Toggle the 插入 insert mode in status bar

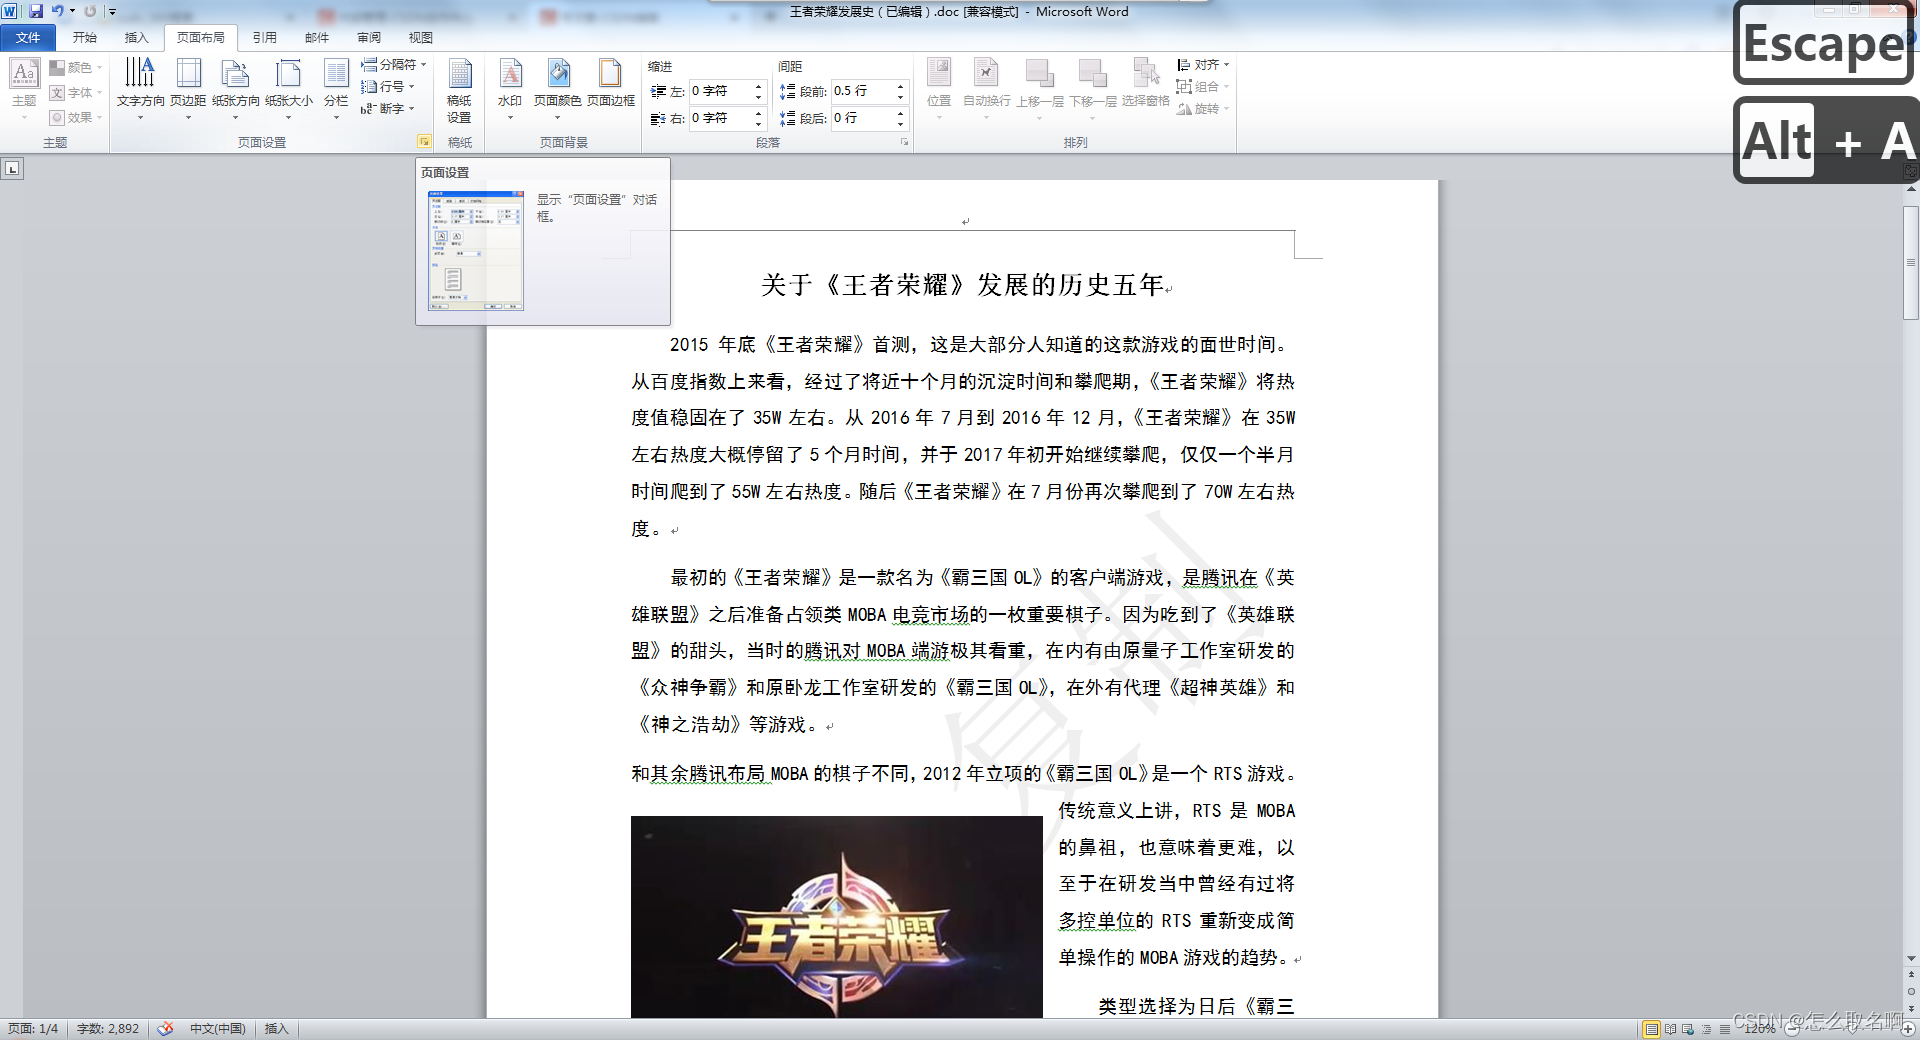(x=276, y=1029)
